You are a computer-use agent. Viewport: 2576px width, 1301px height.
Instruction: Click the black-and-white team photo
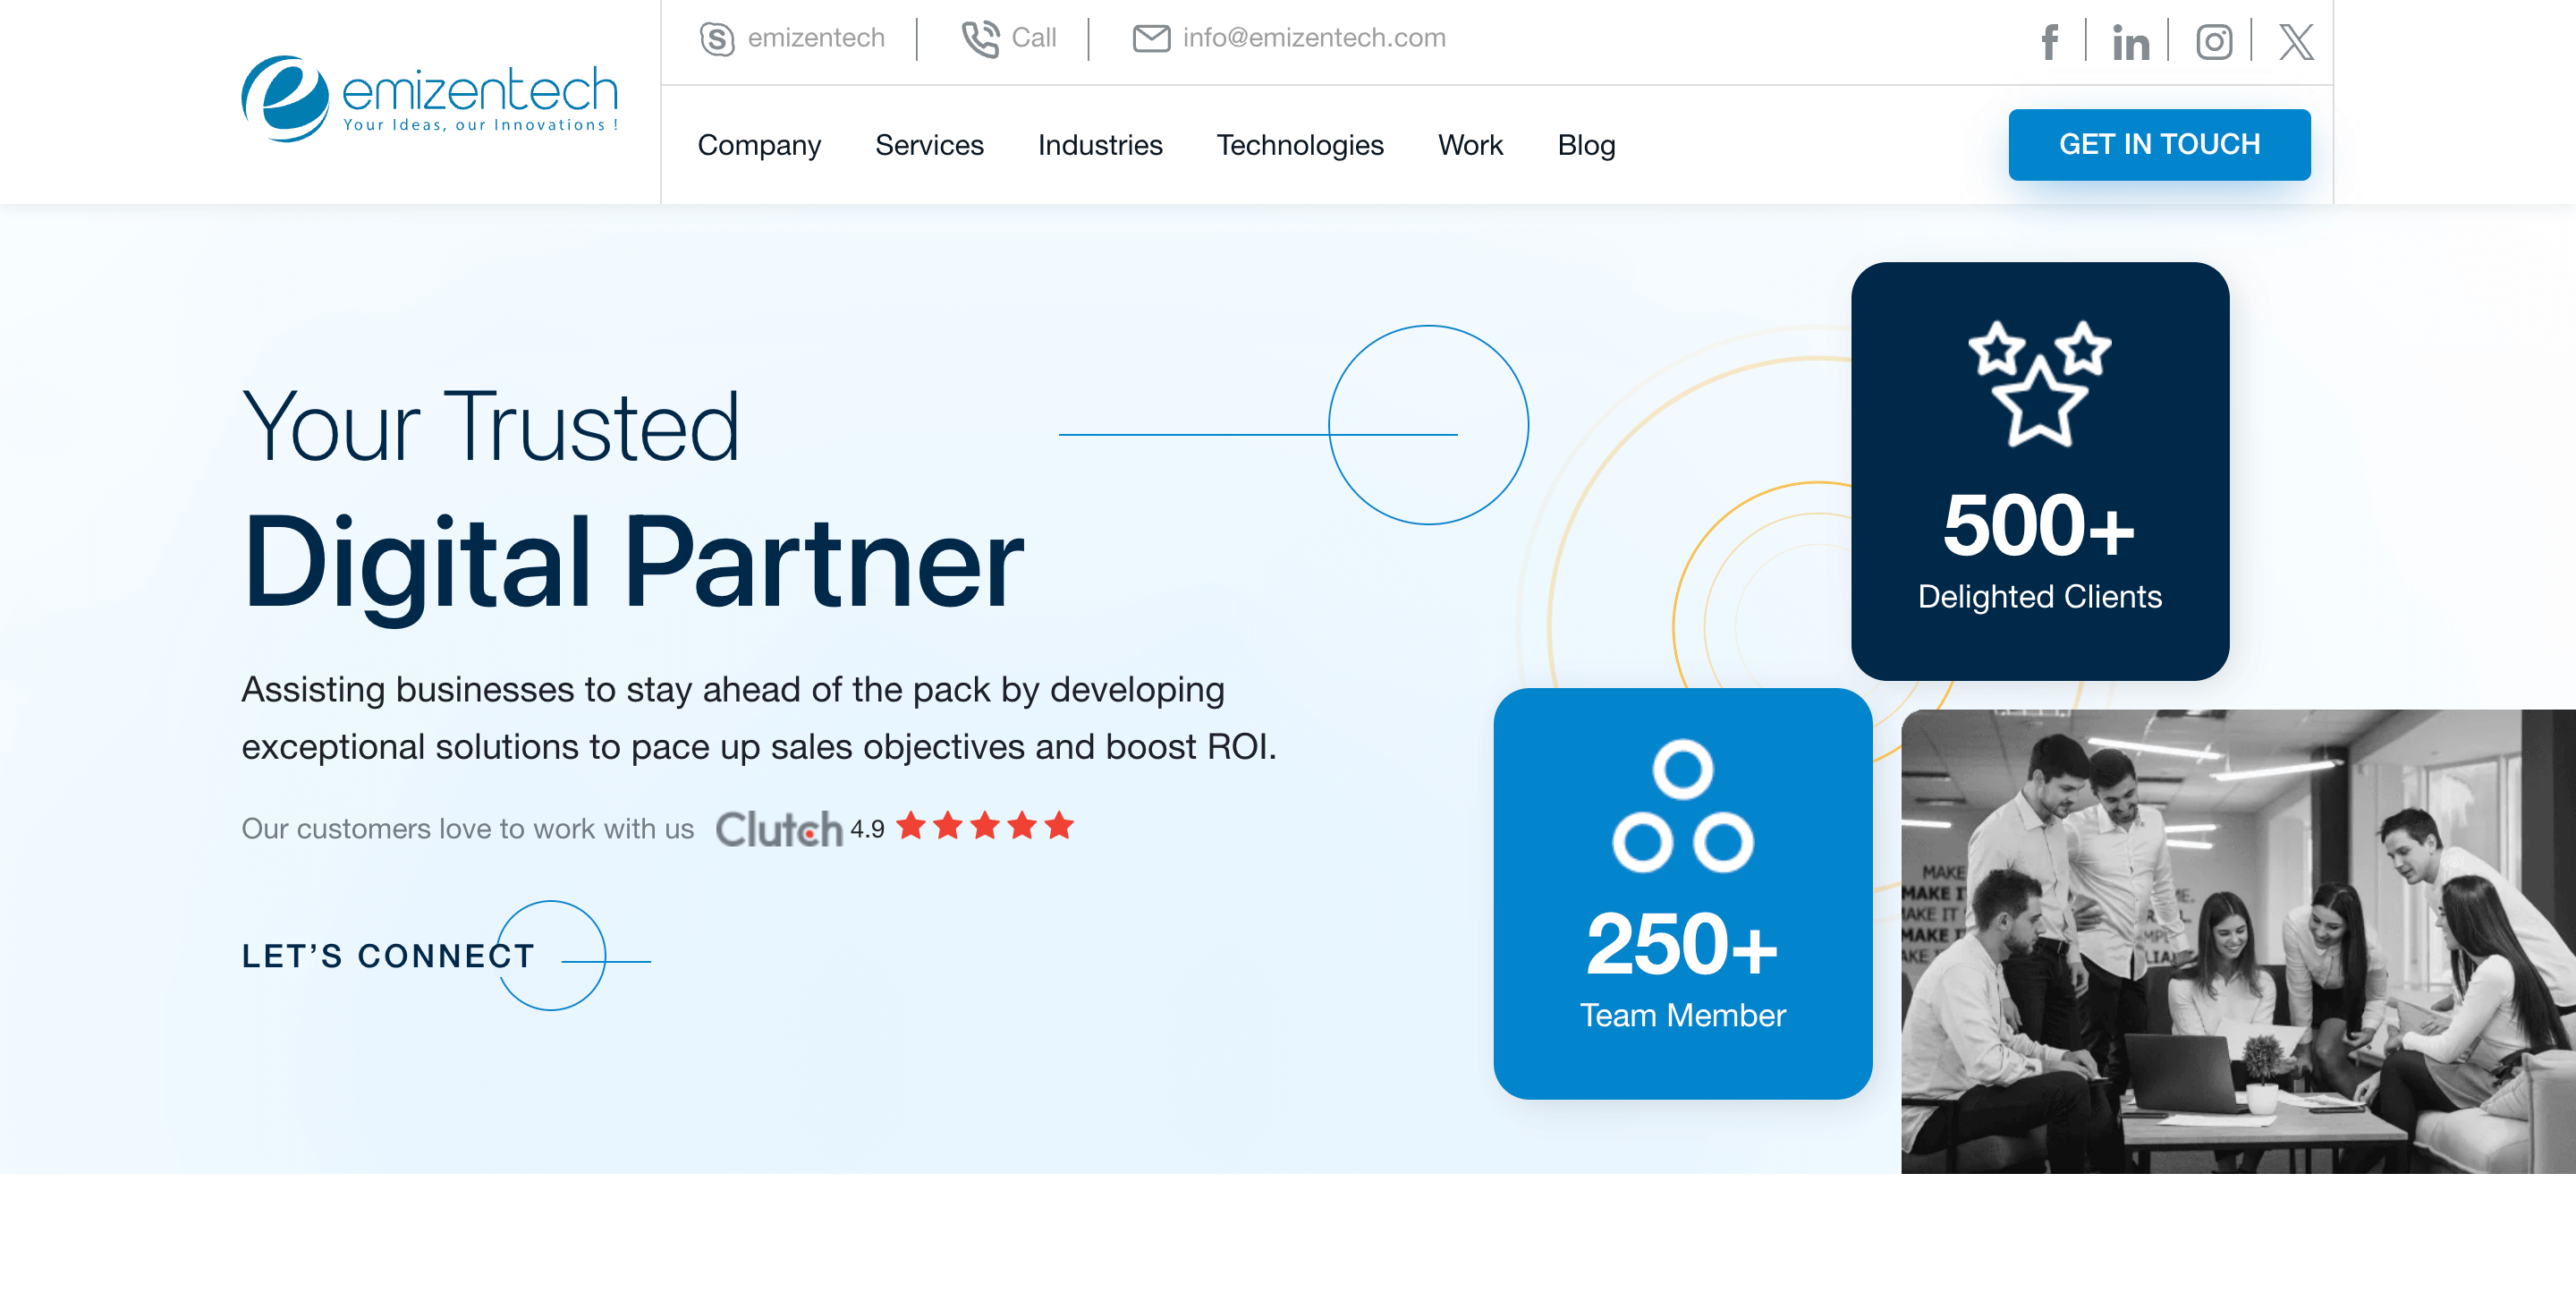pyautogui.click(x=2237, y=941)
